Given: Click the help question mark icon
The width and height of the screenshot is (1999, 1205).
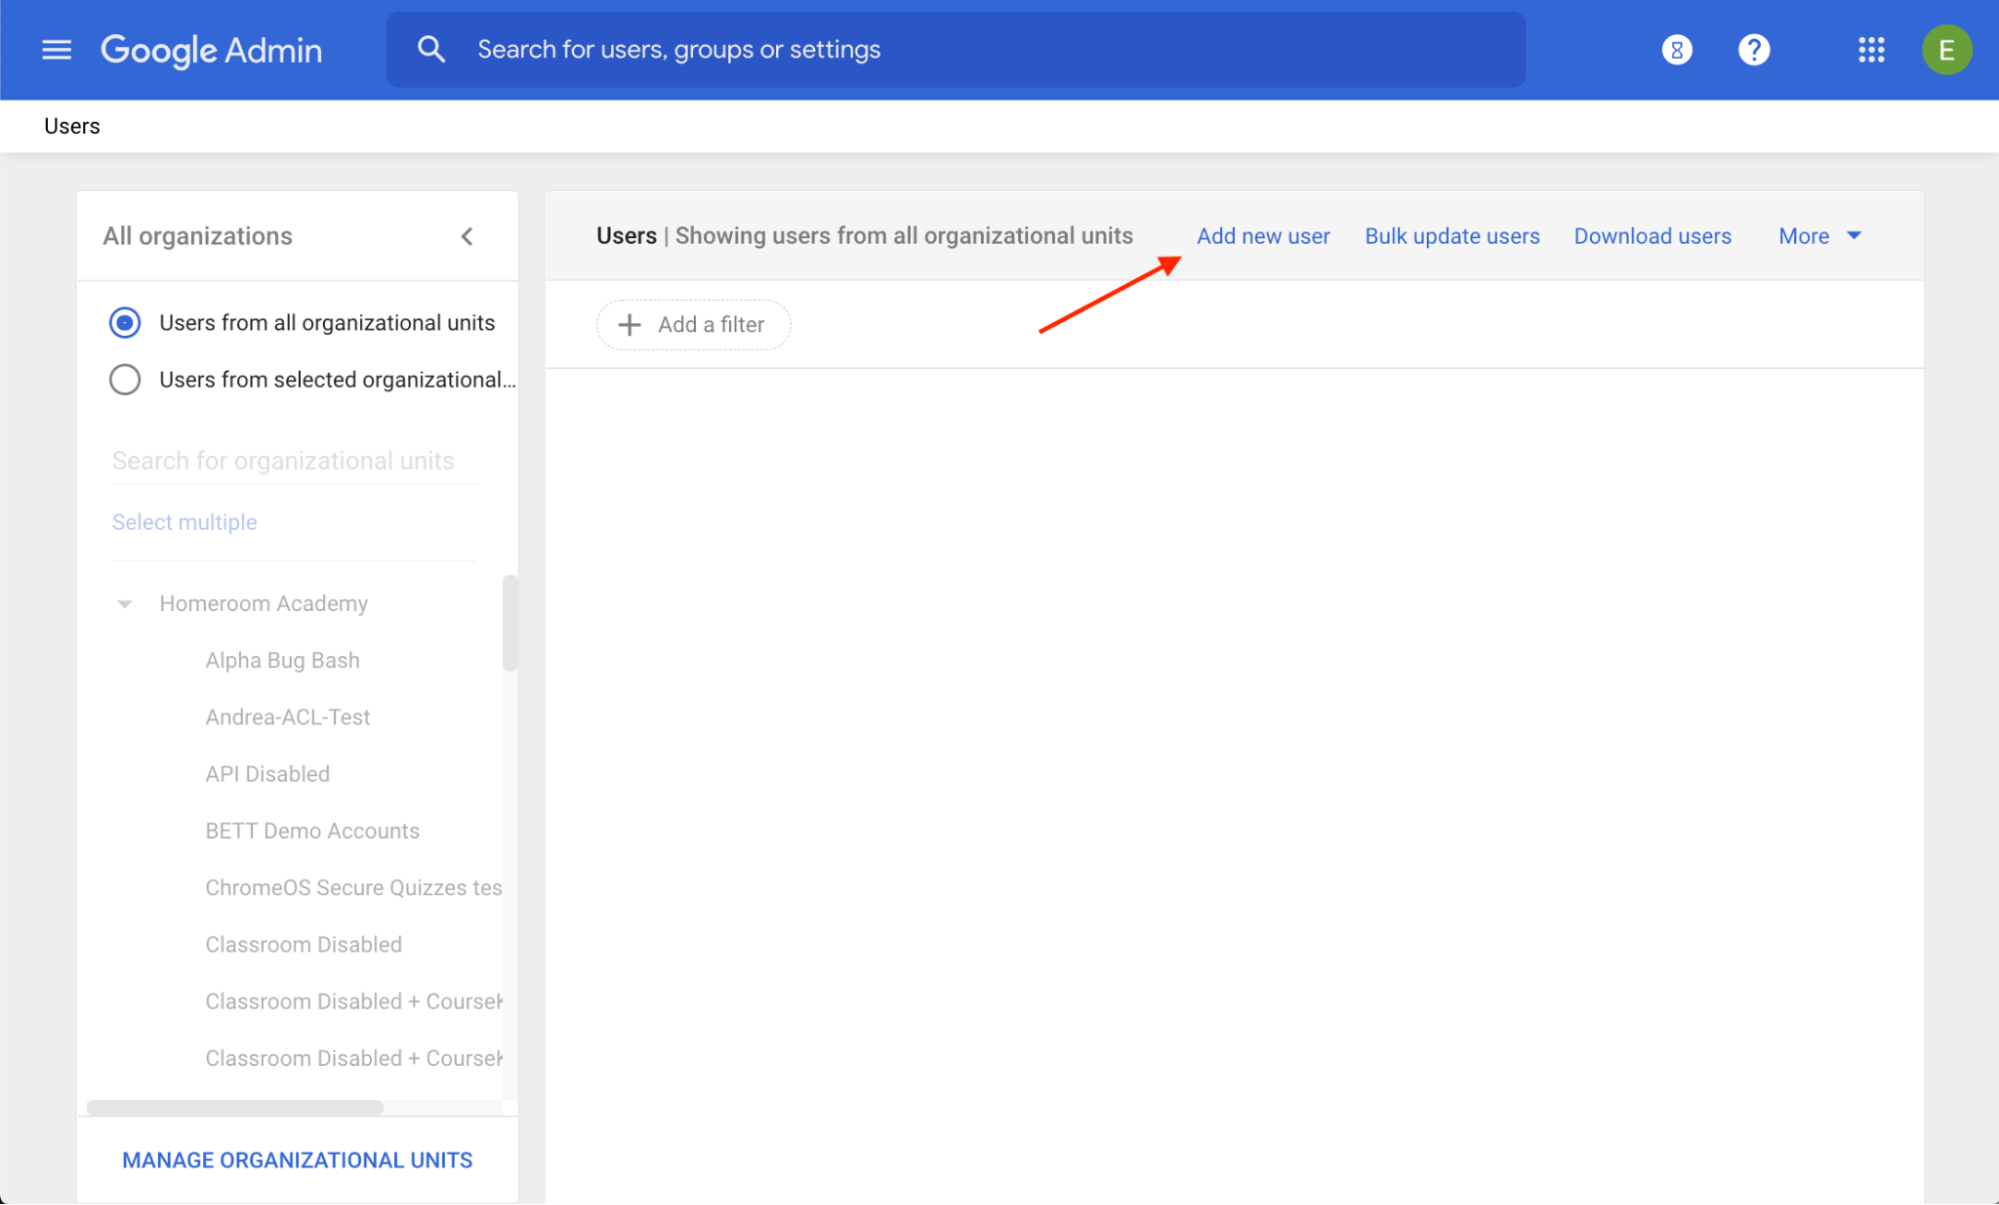Looking at the screenshot, I should 1751,50.
